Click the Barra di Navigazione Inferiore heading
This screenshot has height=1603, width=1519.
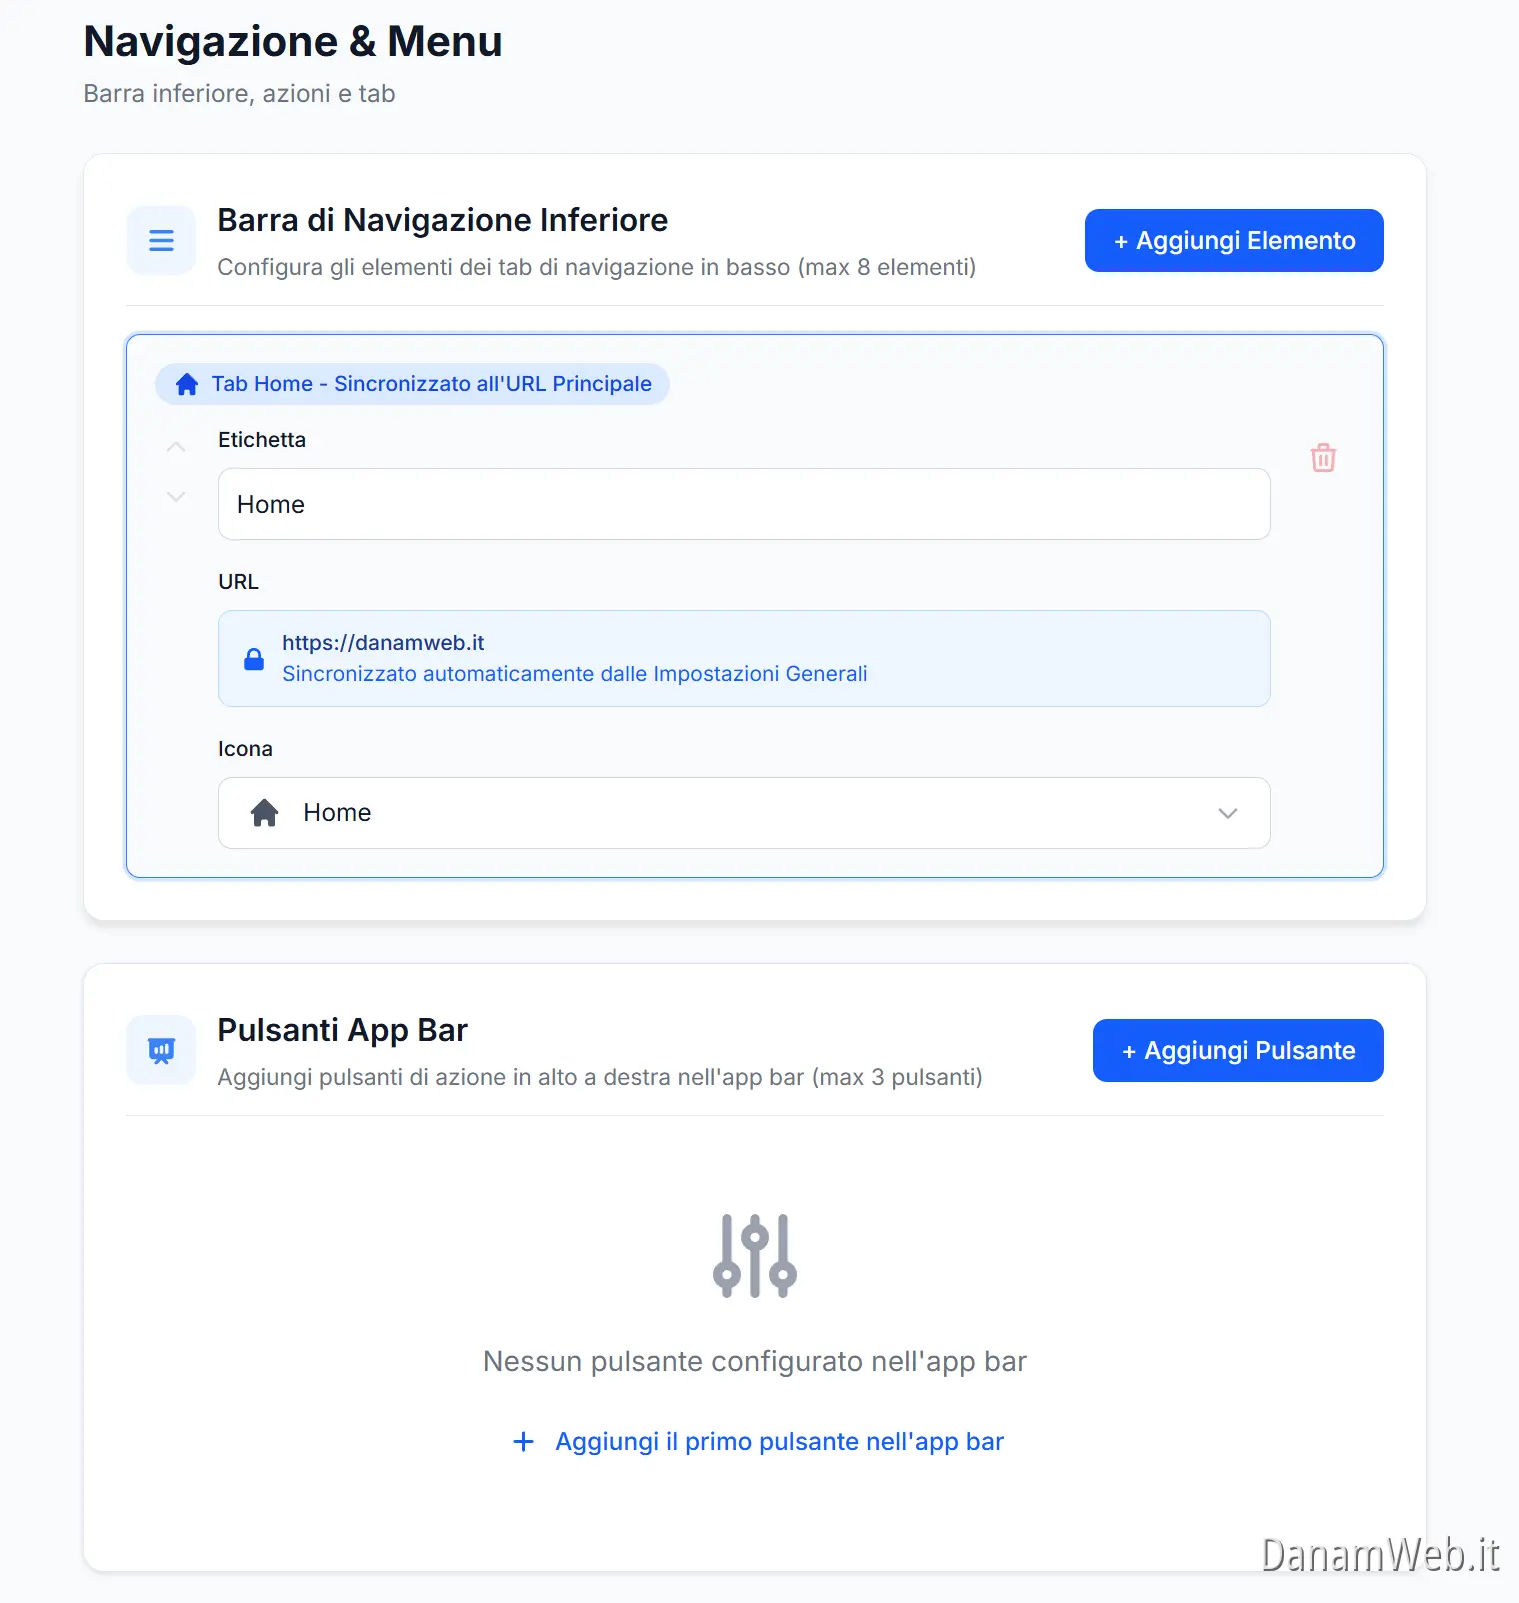(442, 220)
